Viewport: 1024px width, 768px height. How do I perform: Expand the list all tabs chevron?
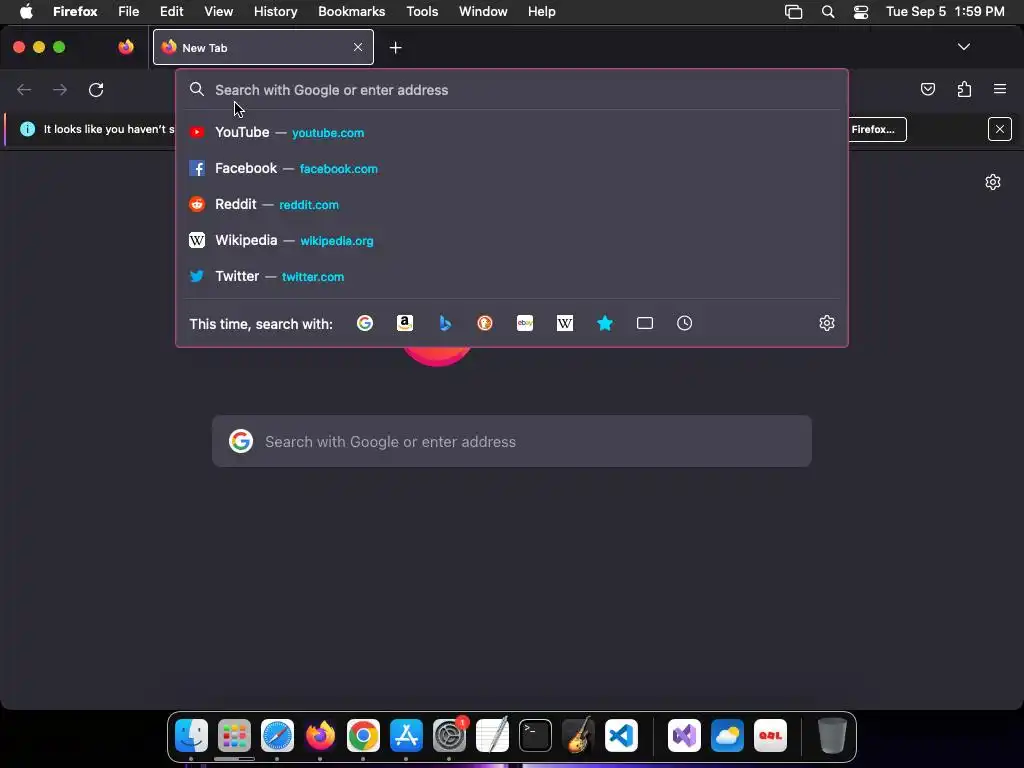[963, 47]
